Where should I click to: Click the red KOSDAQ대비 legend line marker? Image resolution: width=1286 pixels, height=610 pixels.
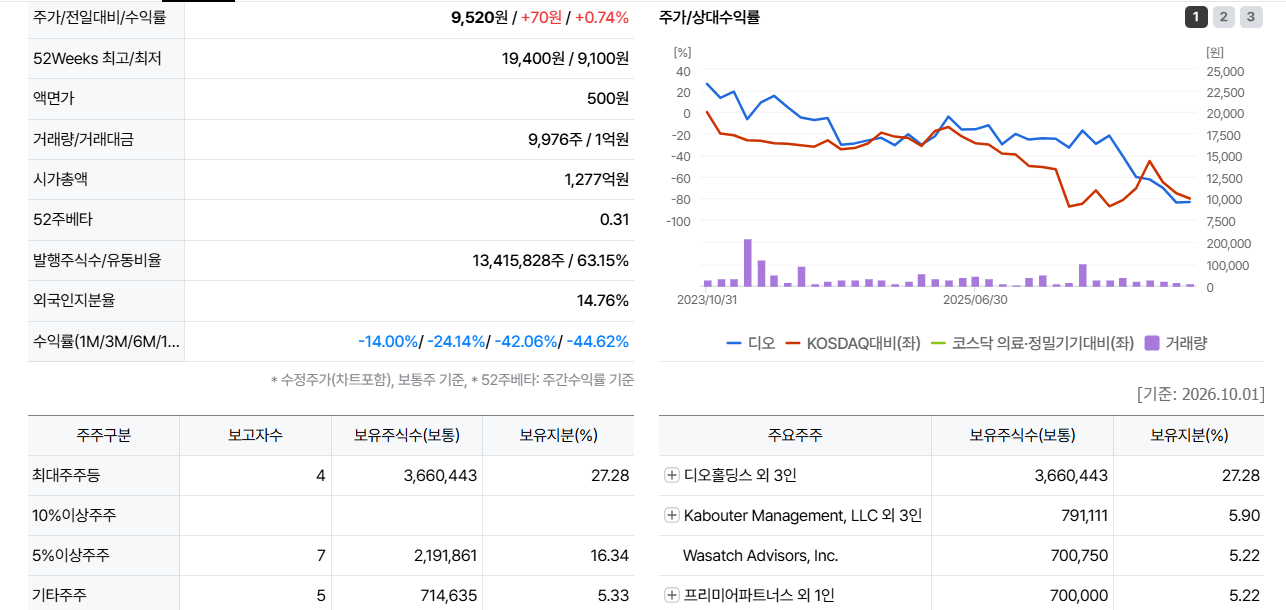pos(795,343)
